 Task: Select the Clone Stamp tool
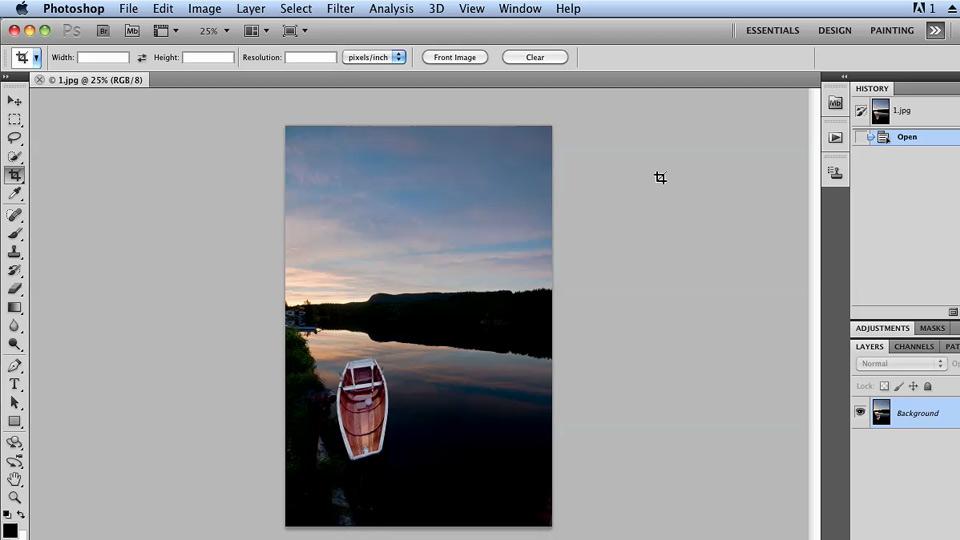[14, 252]
